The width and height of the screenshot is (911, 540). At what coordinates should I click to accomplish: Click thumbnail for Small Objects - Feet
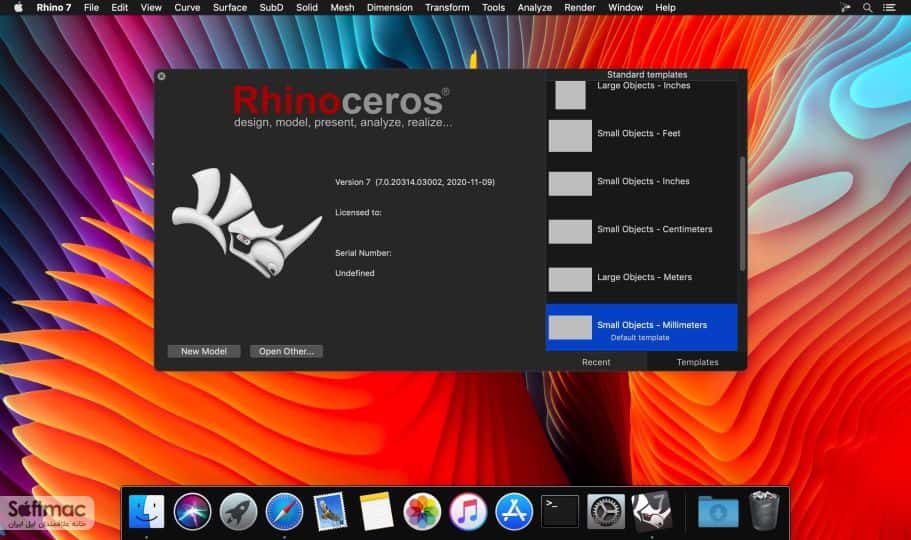(x=570, y=135)
